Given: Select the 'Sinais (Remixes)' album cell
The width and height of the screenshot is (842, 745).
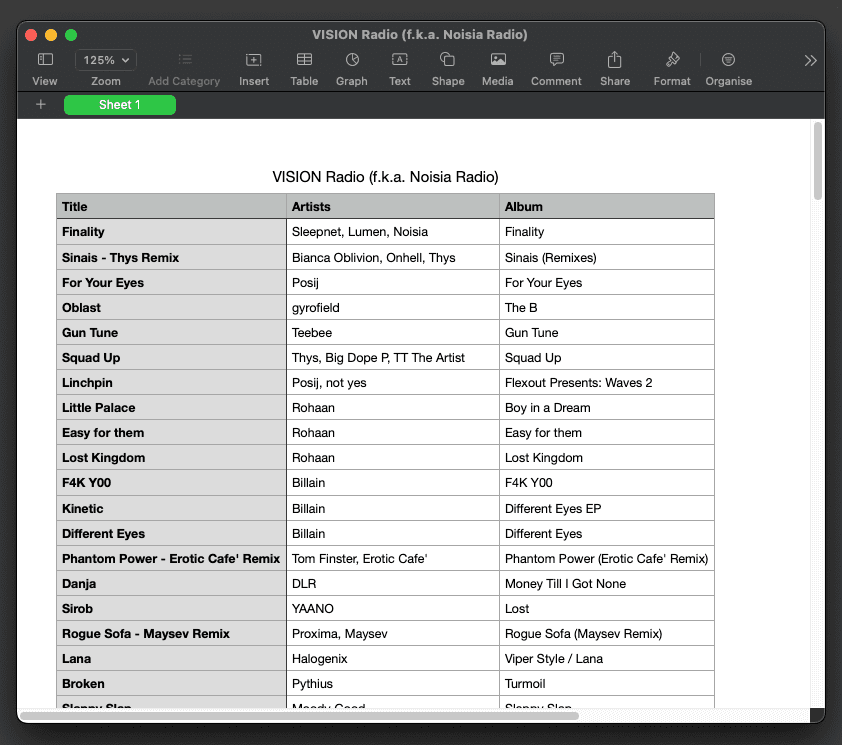Looking at the screenshot, I should [x=607, y=257].
